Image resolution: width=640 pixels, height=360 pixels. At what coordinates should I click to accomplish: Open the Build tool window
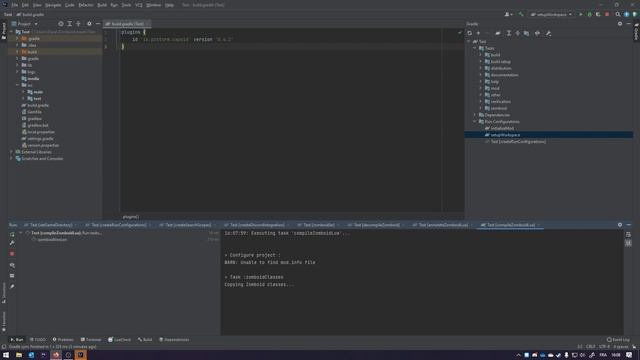[145, 340]
